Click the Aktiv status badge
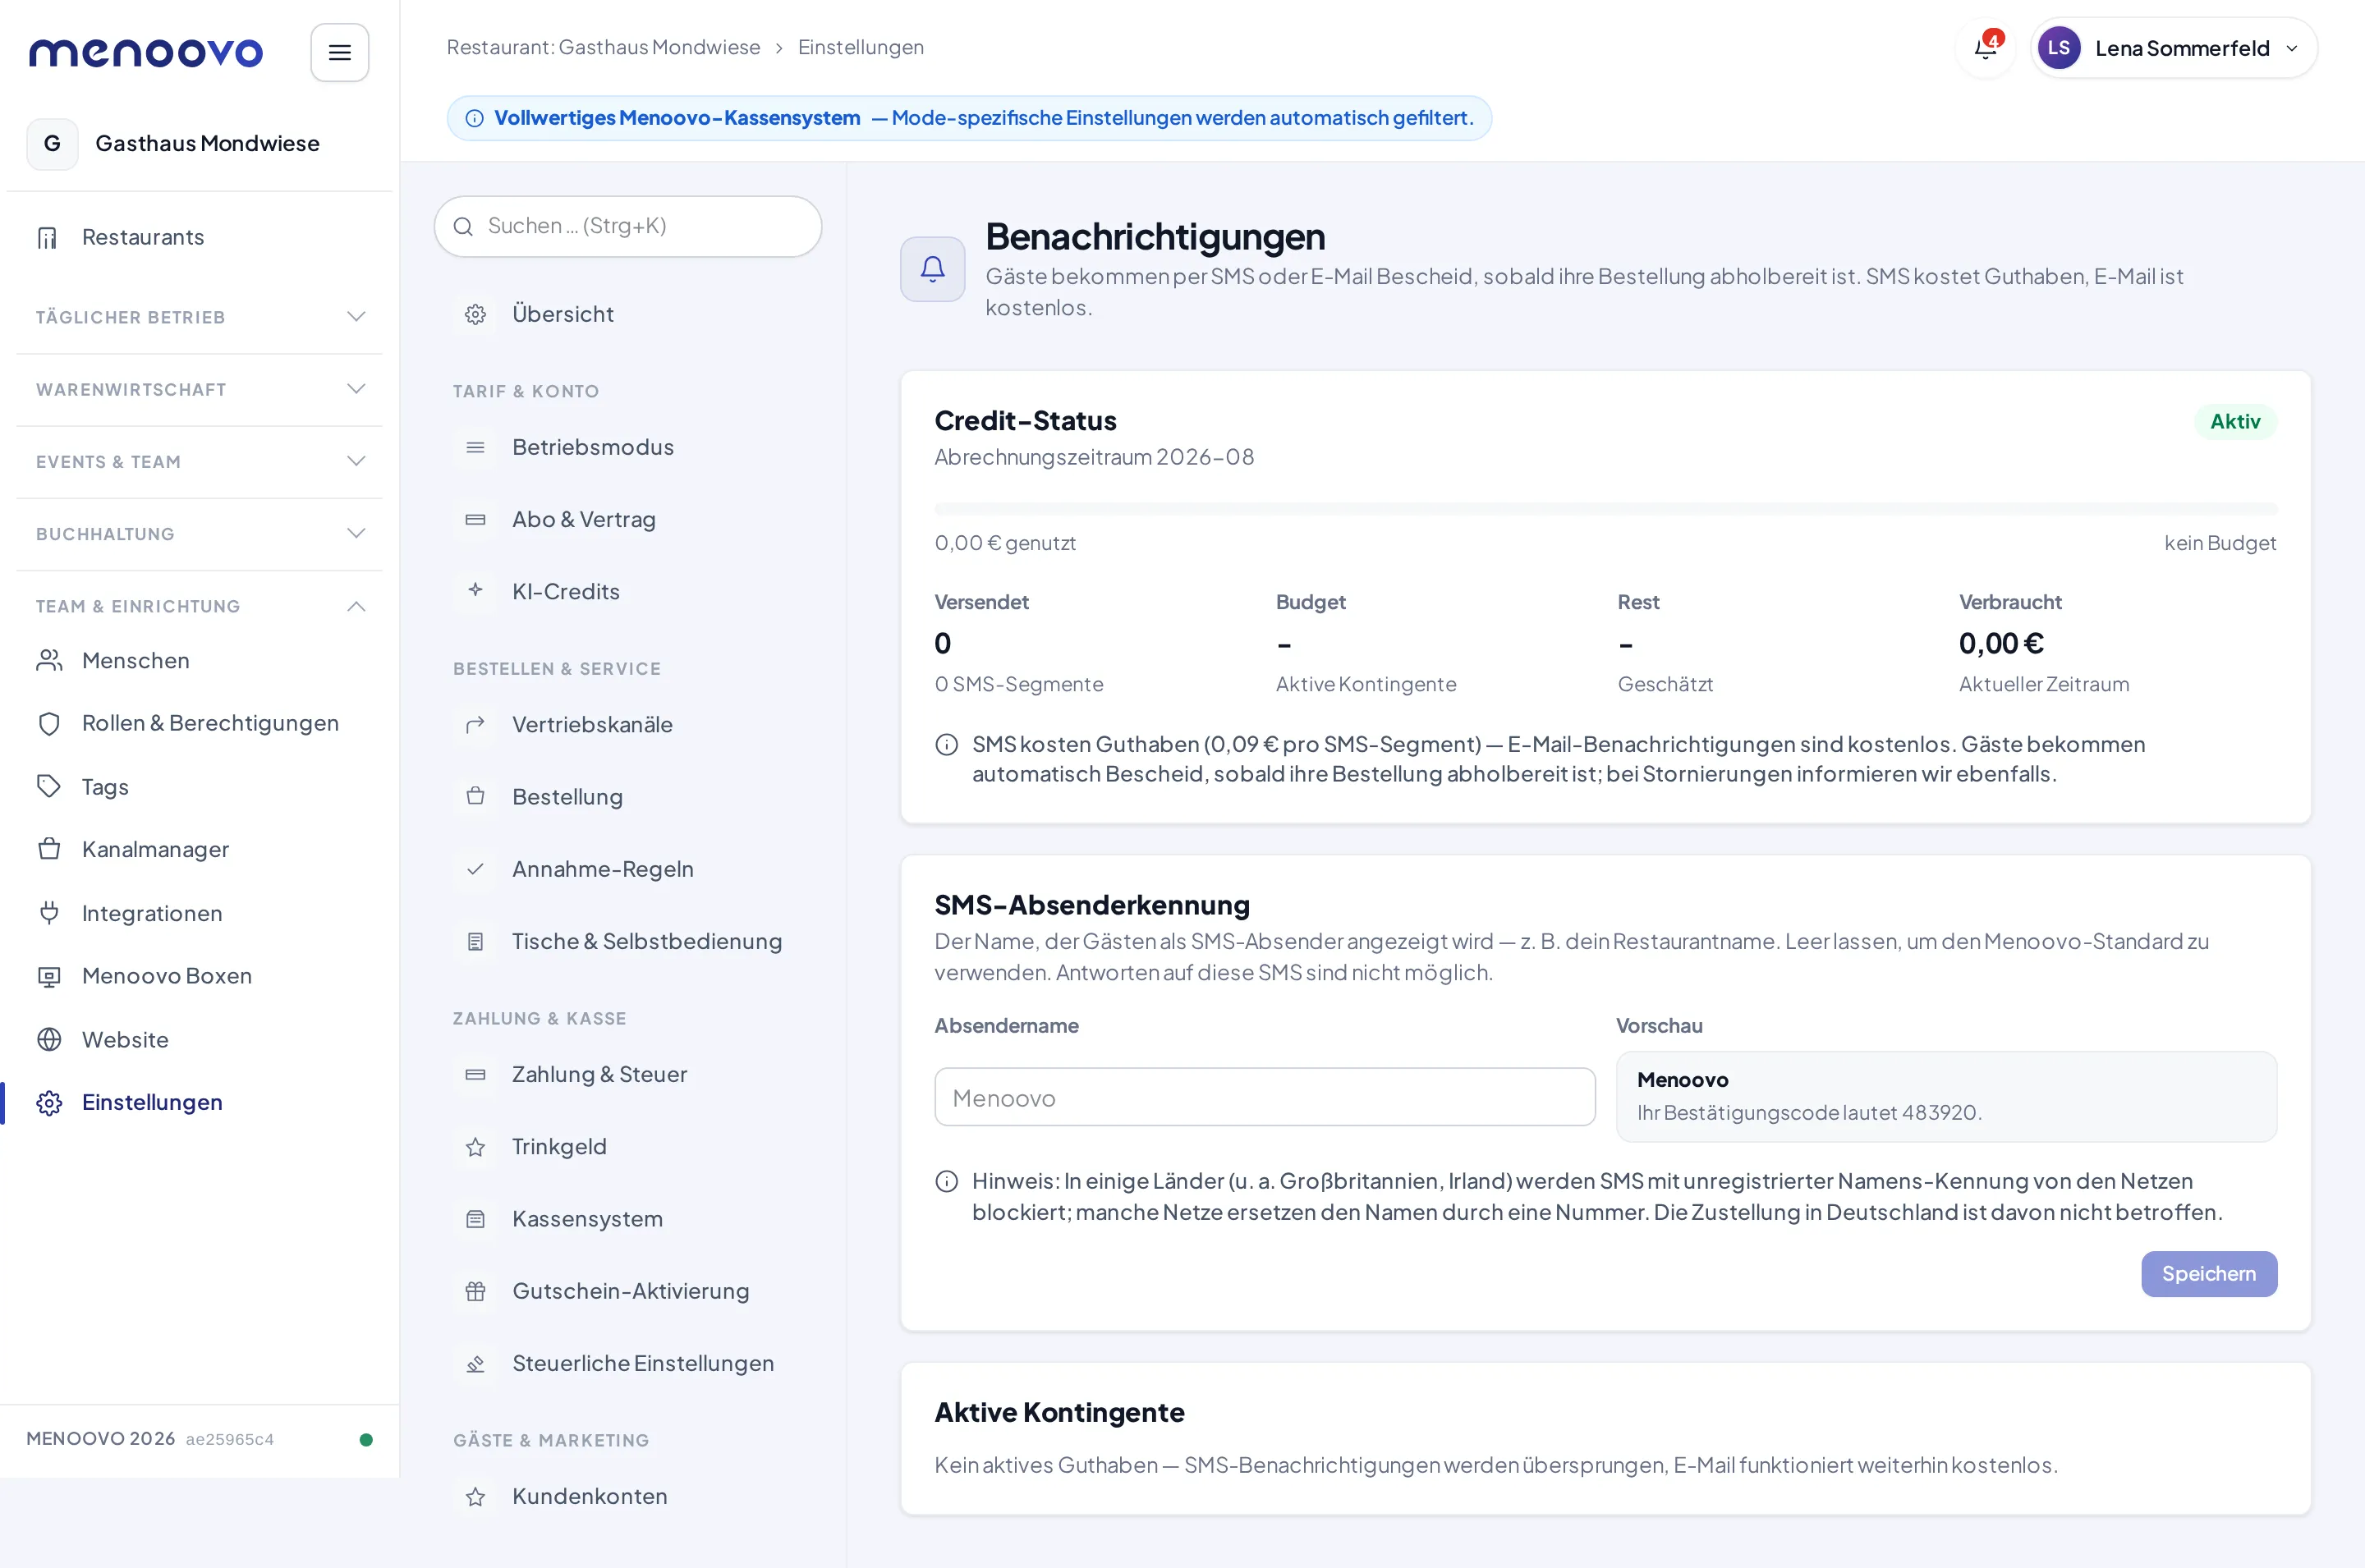 click(x=2234, y=421)
